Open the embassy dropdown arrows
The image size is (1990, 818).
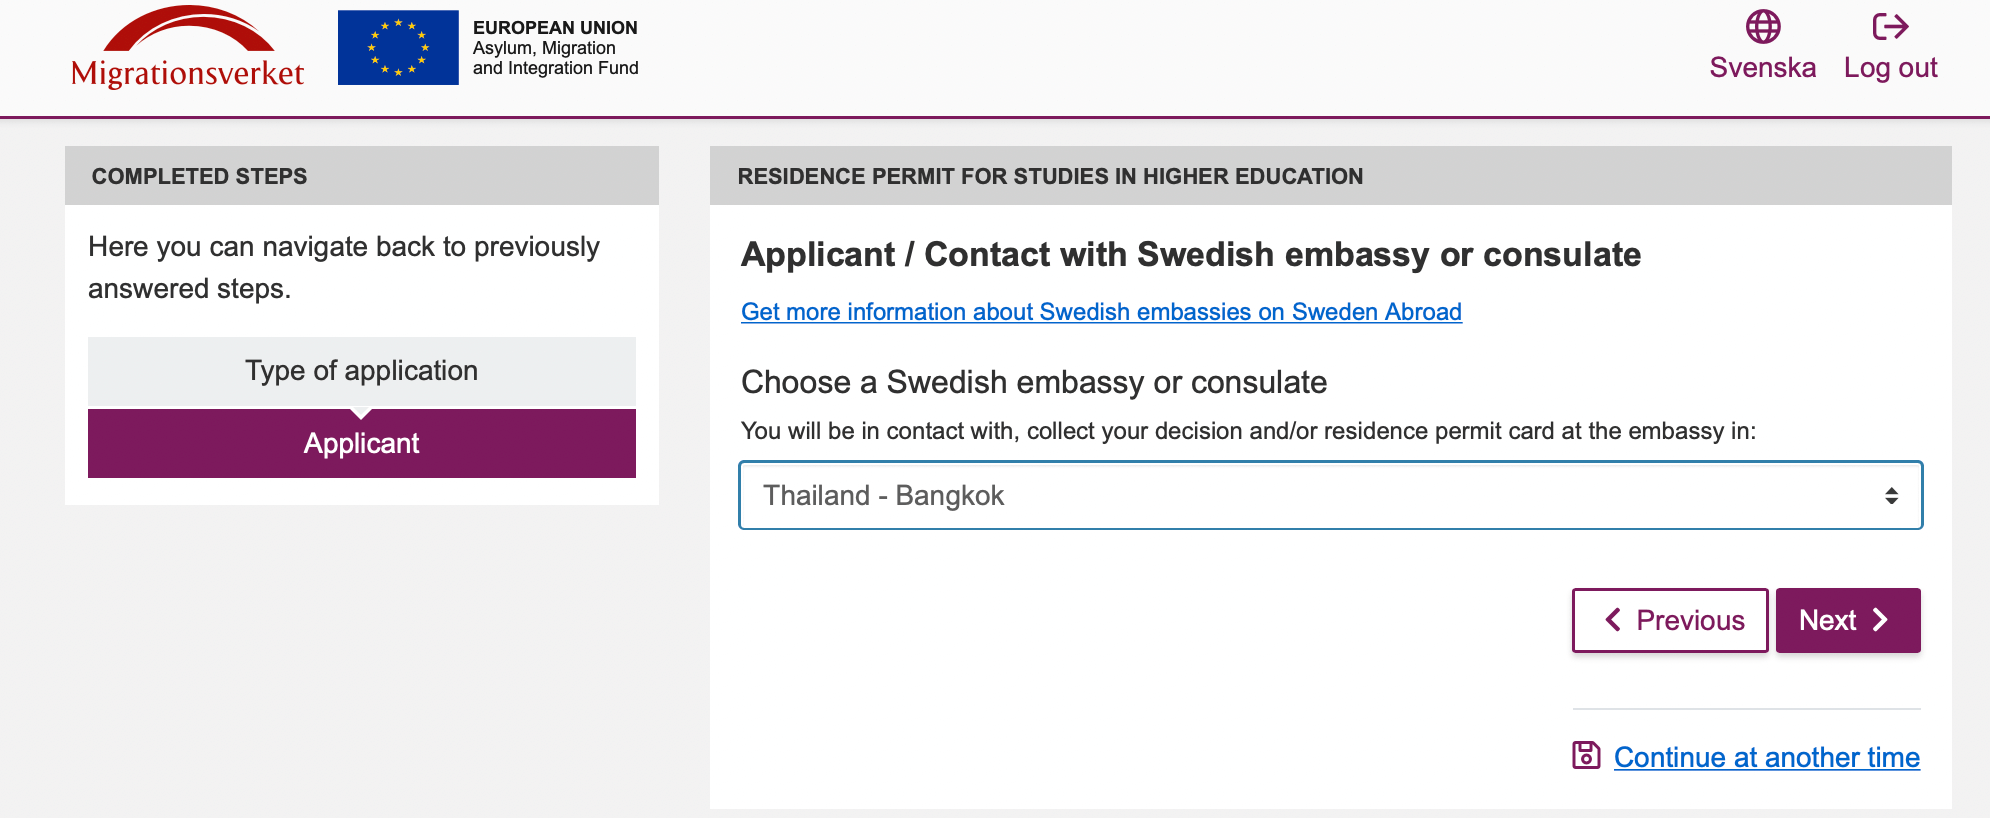click(1891, 496)
